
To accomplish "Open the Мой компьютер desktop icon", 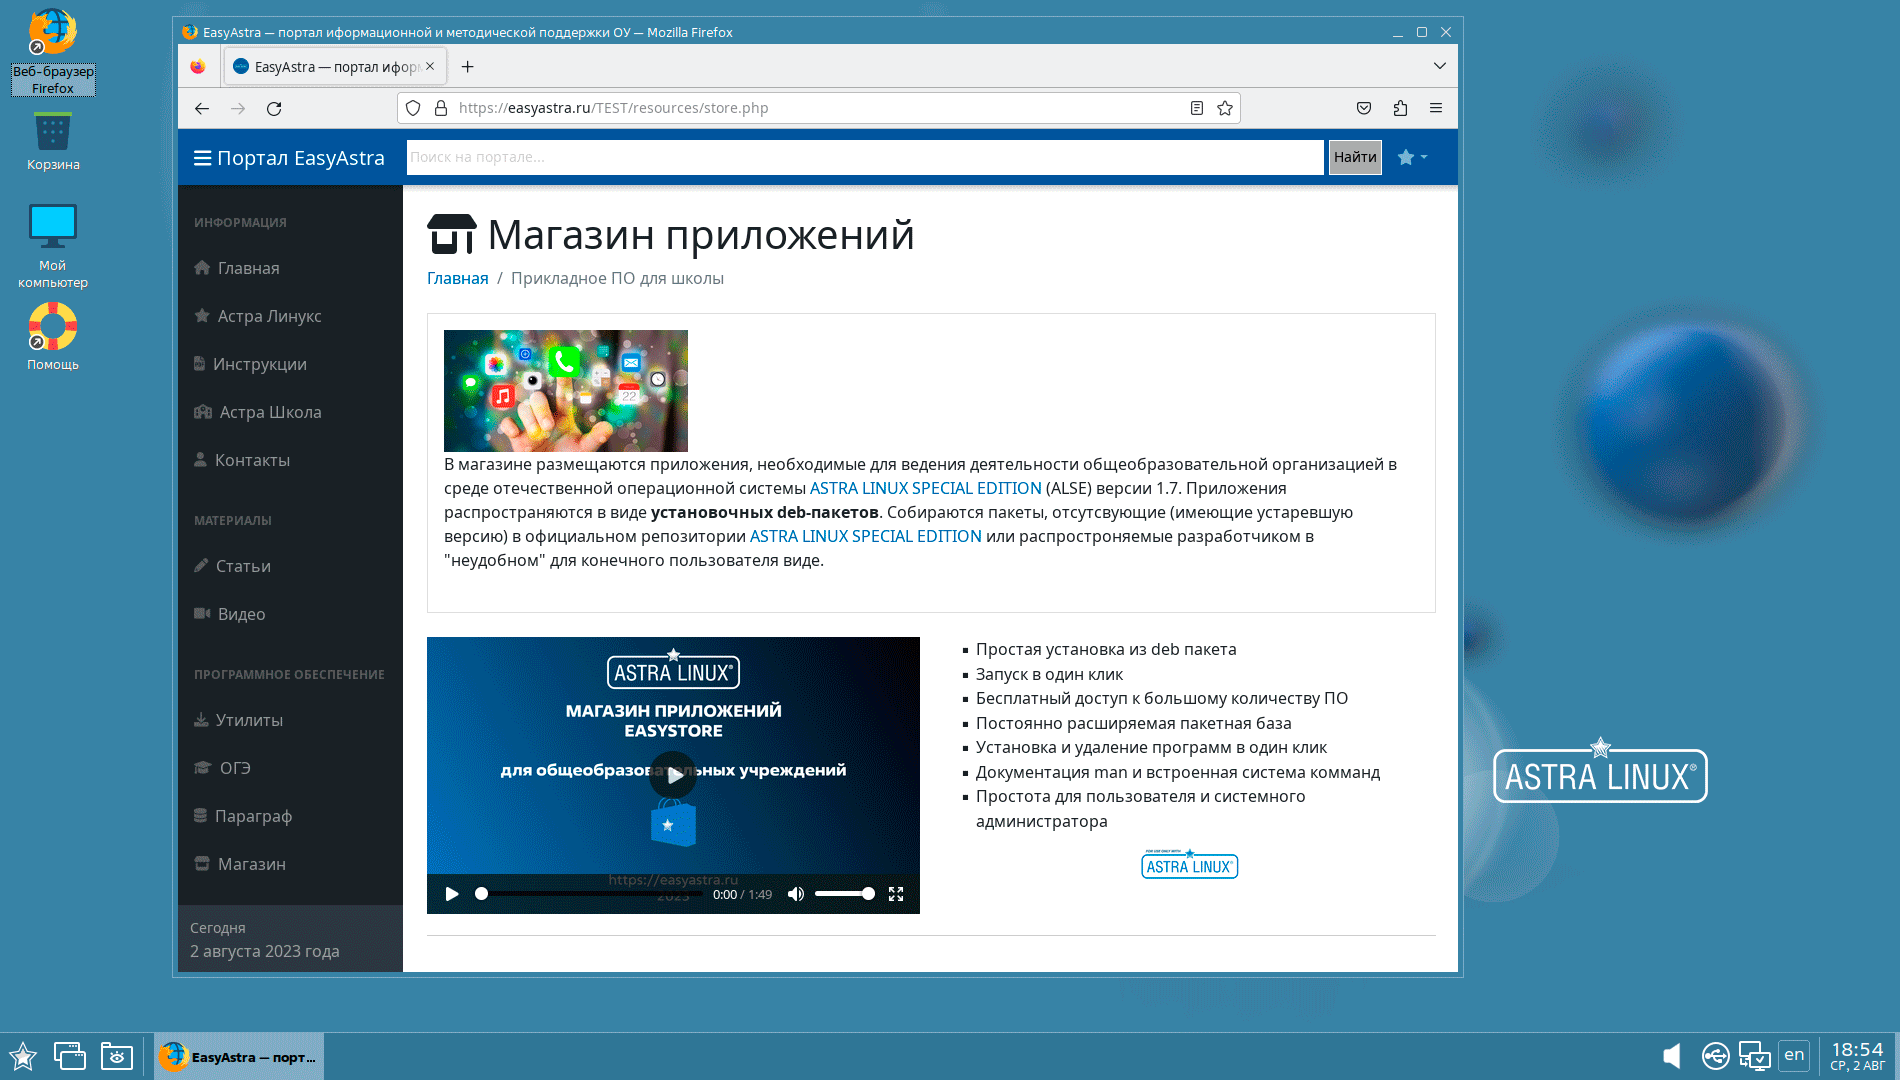I will (53, 246).
